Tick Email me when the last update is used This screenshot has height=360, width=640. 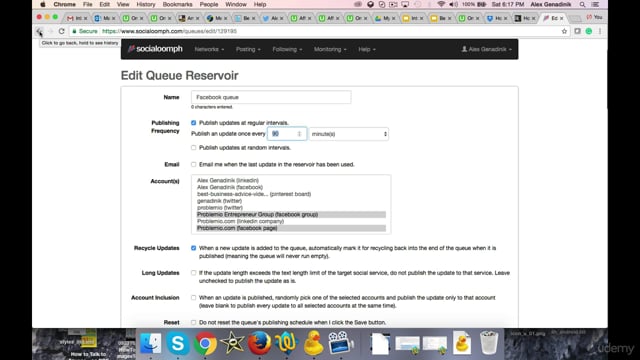(x=193, y=164)
